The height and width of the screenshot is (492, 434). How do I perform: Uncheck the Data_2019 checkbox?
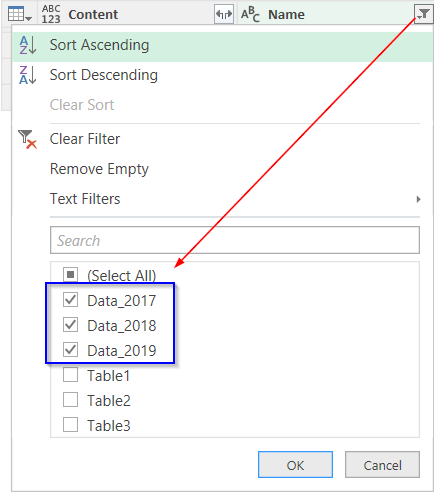point(70,350)
